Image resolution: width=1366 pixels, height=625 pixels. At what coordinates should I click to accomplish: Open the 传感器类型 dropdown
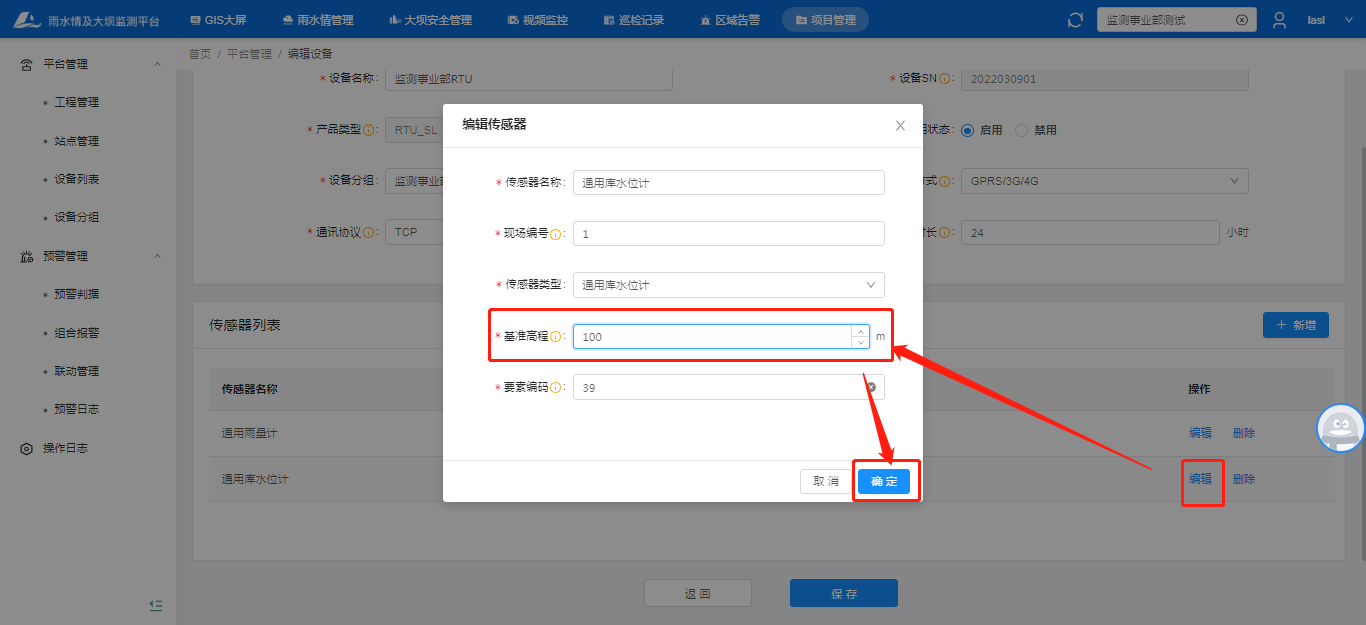(728, 285)
